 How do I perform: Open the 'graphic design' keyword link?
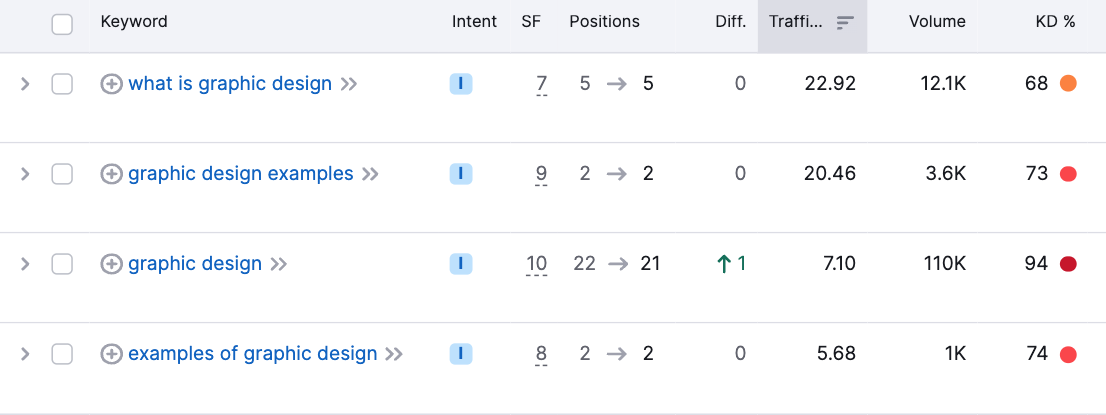(x=195, y=264)
